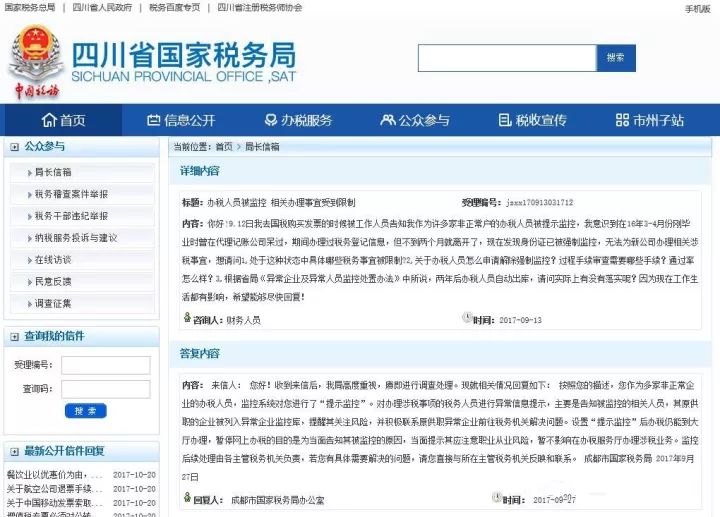Click 首页 in the breadcrumb path

point(224,146)
